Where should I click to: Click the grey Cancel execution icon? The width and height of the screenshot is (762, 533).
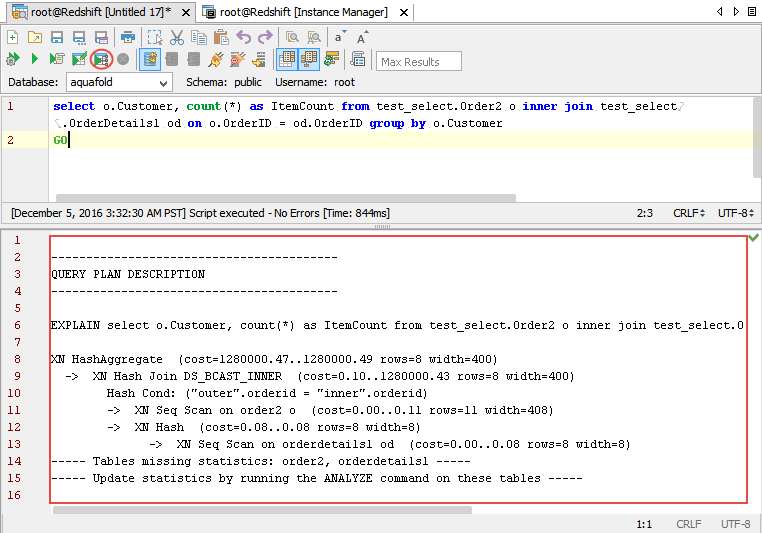(123, 59)
